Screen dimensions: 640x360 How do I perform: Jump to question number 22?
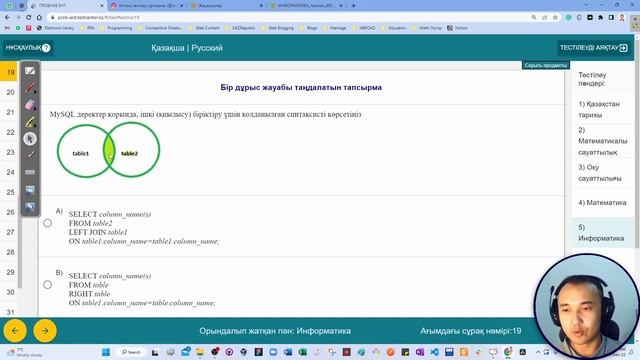coord(11,132)
